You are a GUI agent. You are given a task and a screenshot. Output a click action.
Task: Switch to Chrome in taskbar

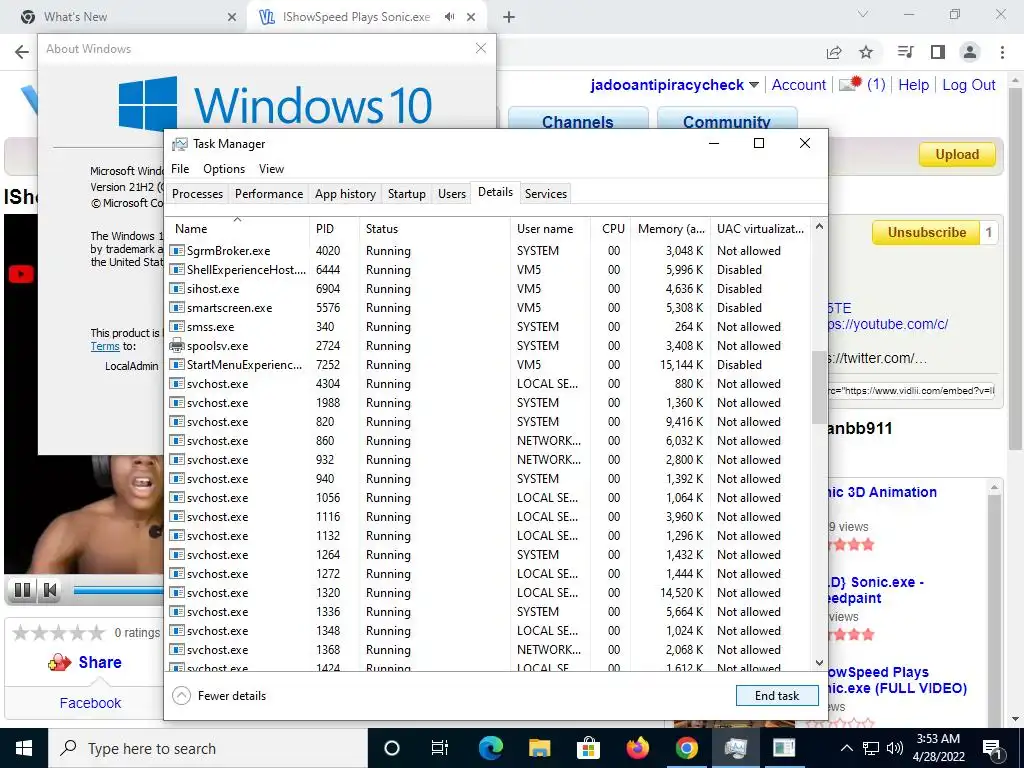pos(686,748)
